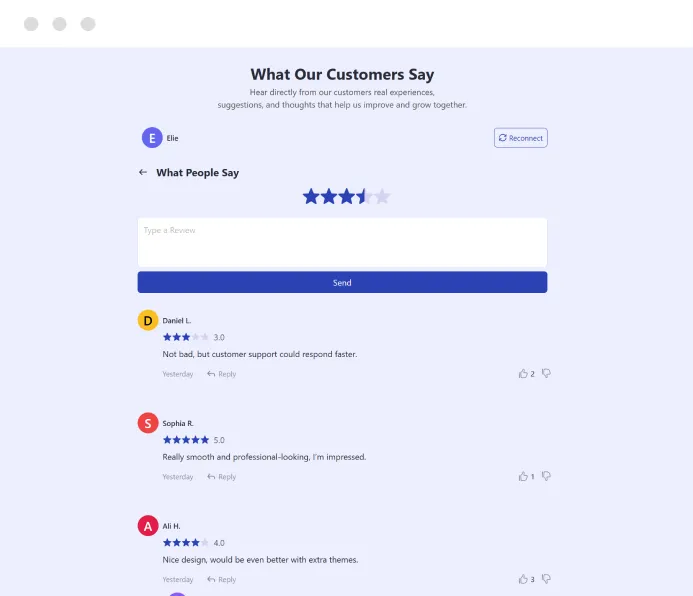Focus the Type a Review text box
693x596 pixels.
[342, 243]
